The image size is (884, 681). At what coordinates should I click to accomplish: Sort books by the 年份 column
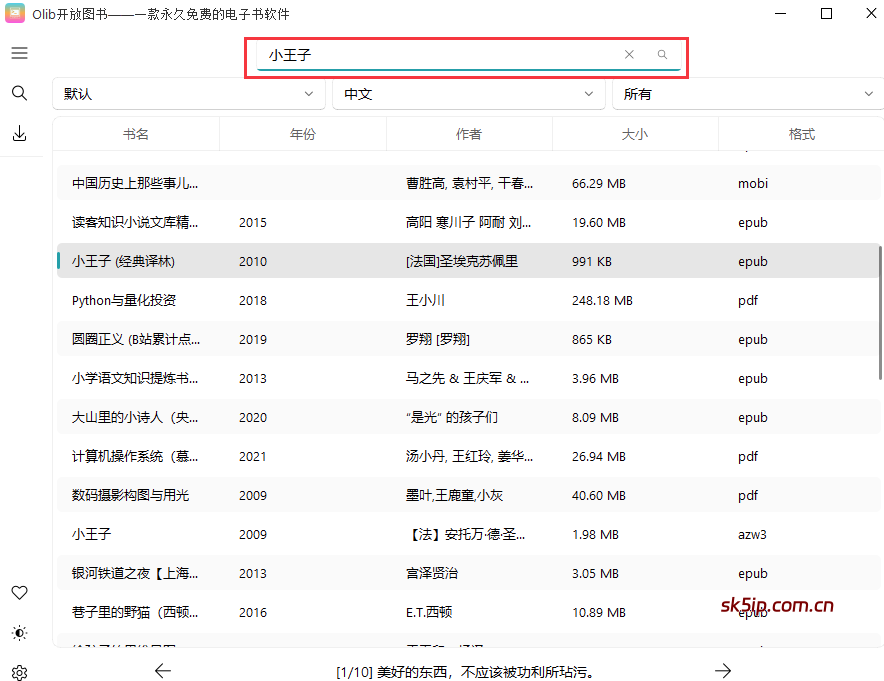pyautogui.click(x=302, y=133)
